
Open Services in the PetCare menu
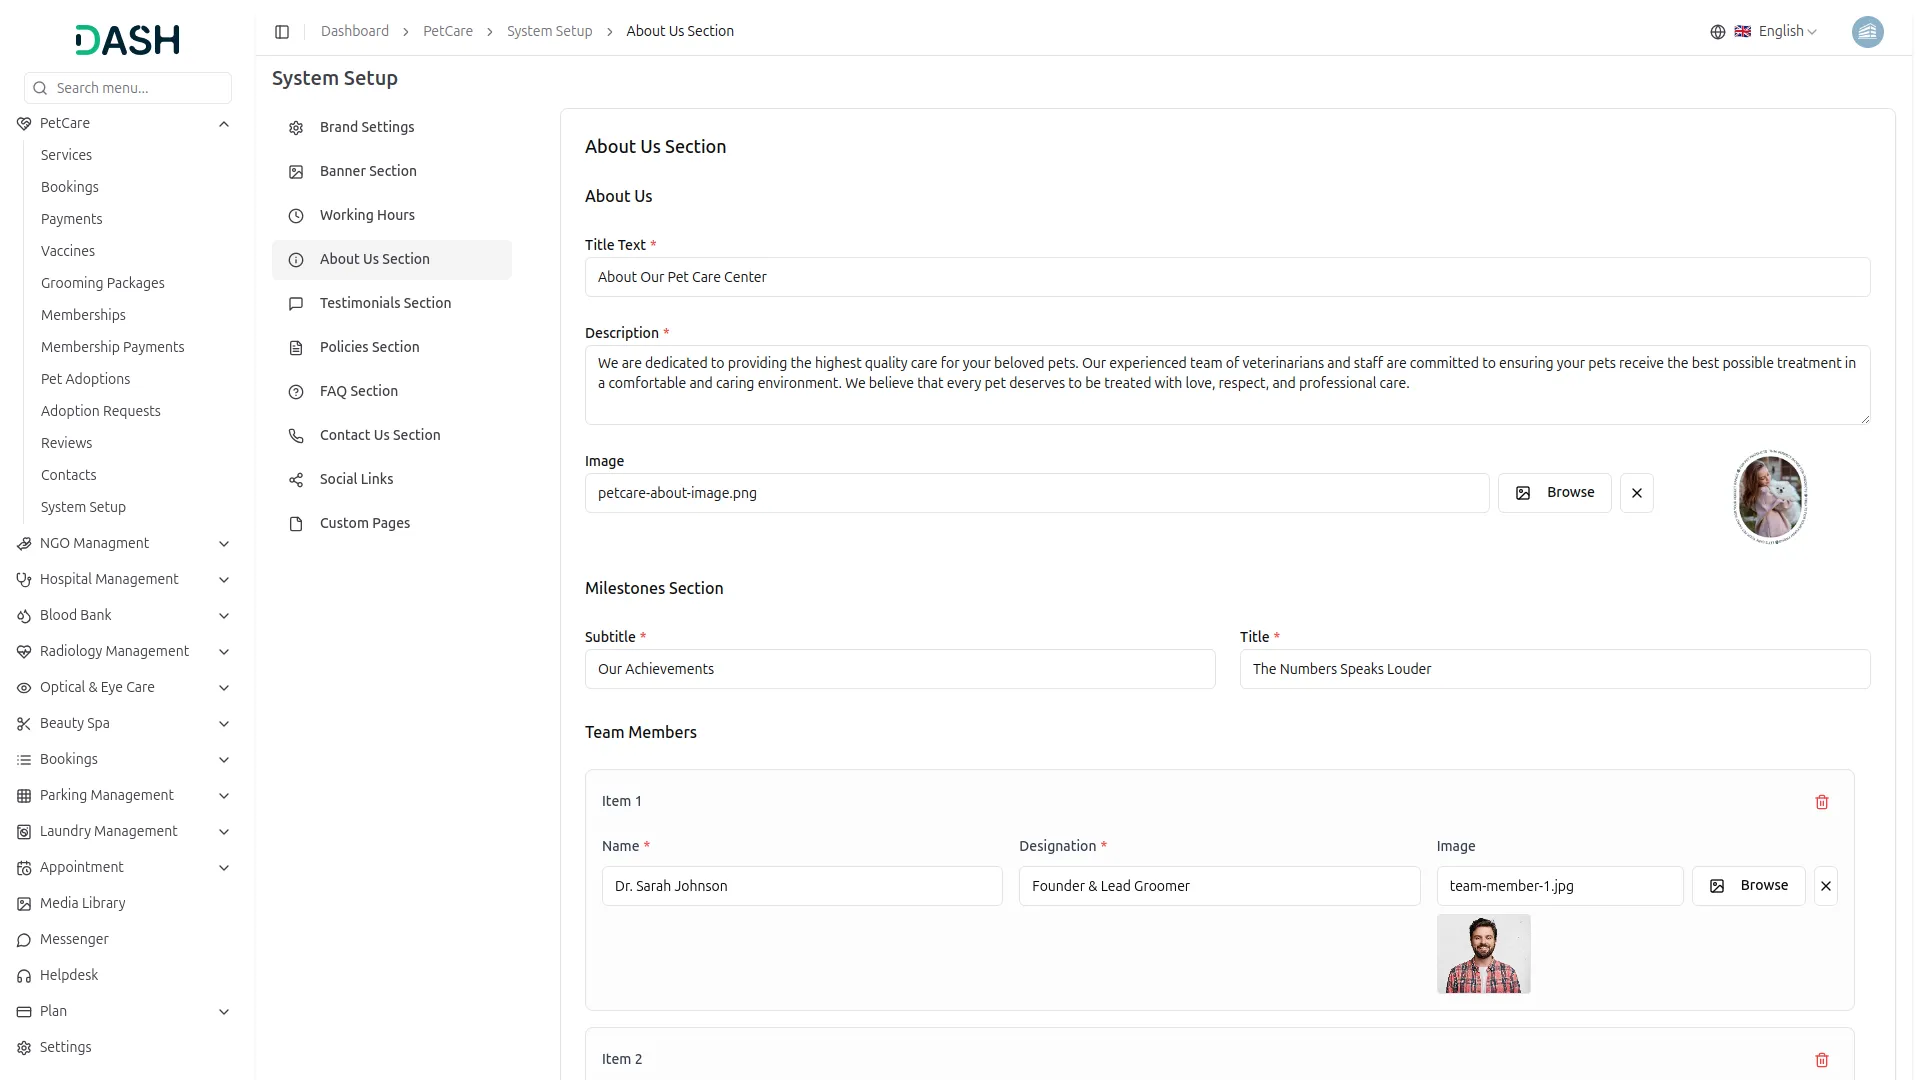[x=66, y=155]
